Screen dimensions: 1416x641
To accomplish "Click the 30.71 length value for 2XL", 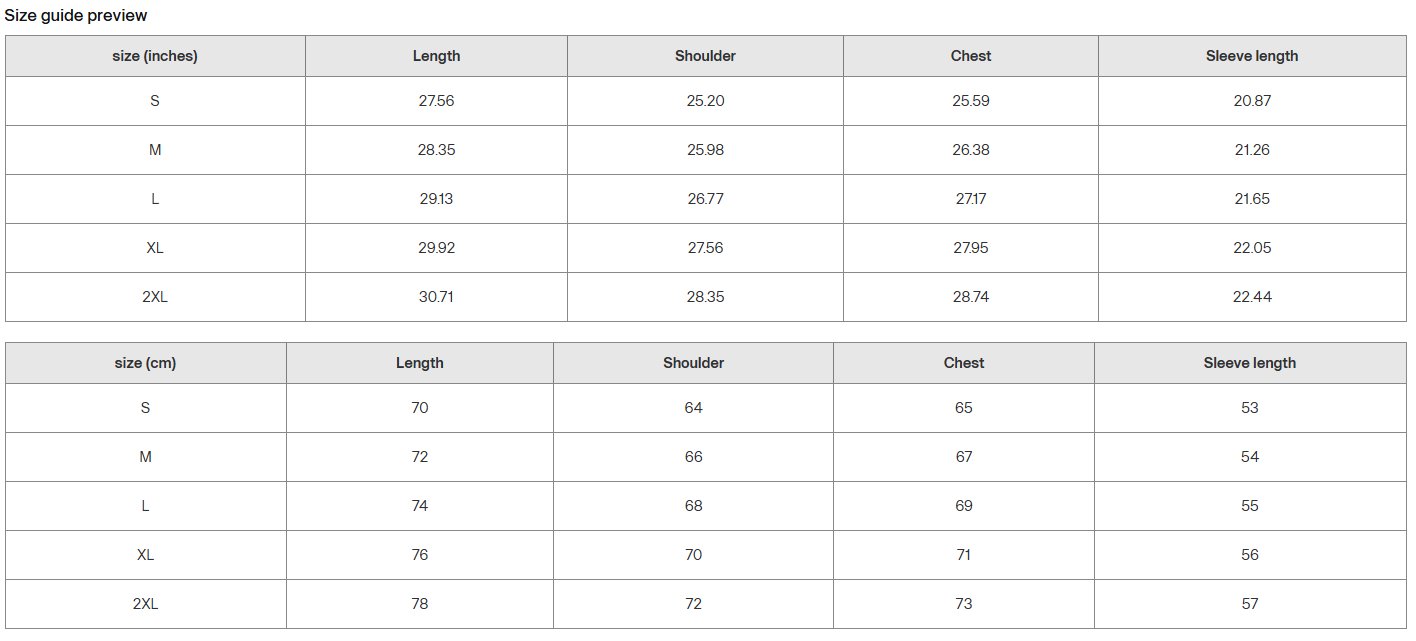I will 436,297.
